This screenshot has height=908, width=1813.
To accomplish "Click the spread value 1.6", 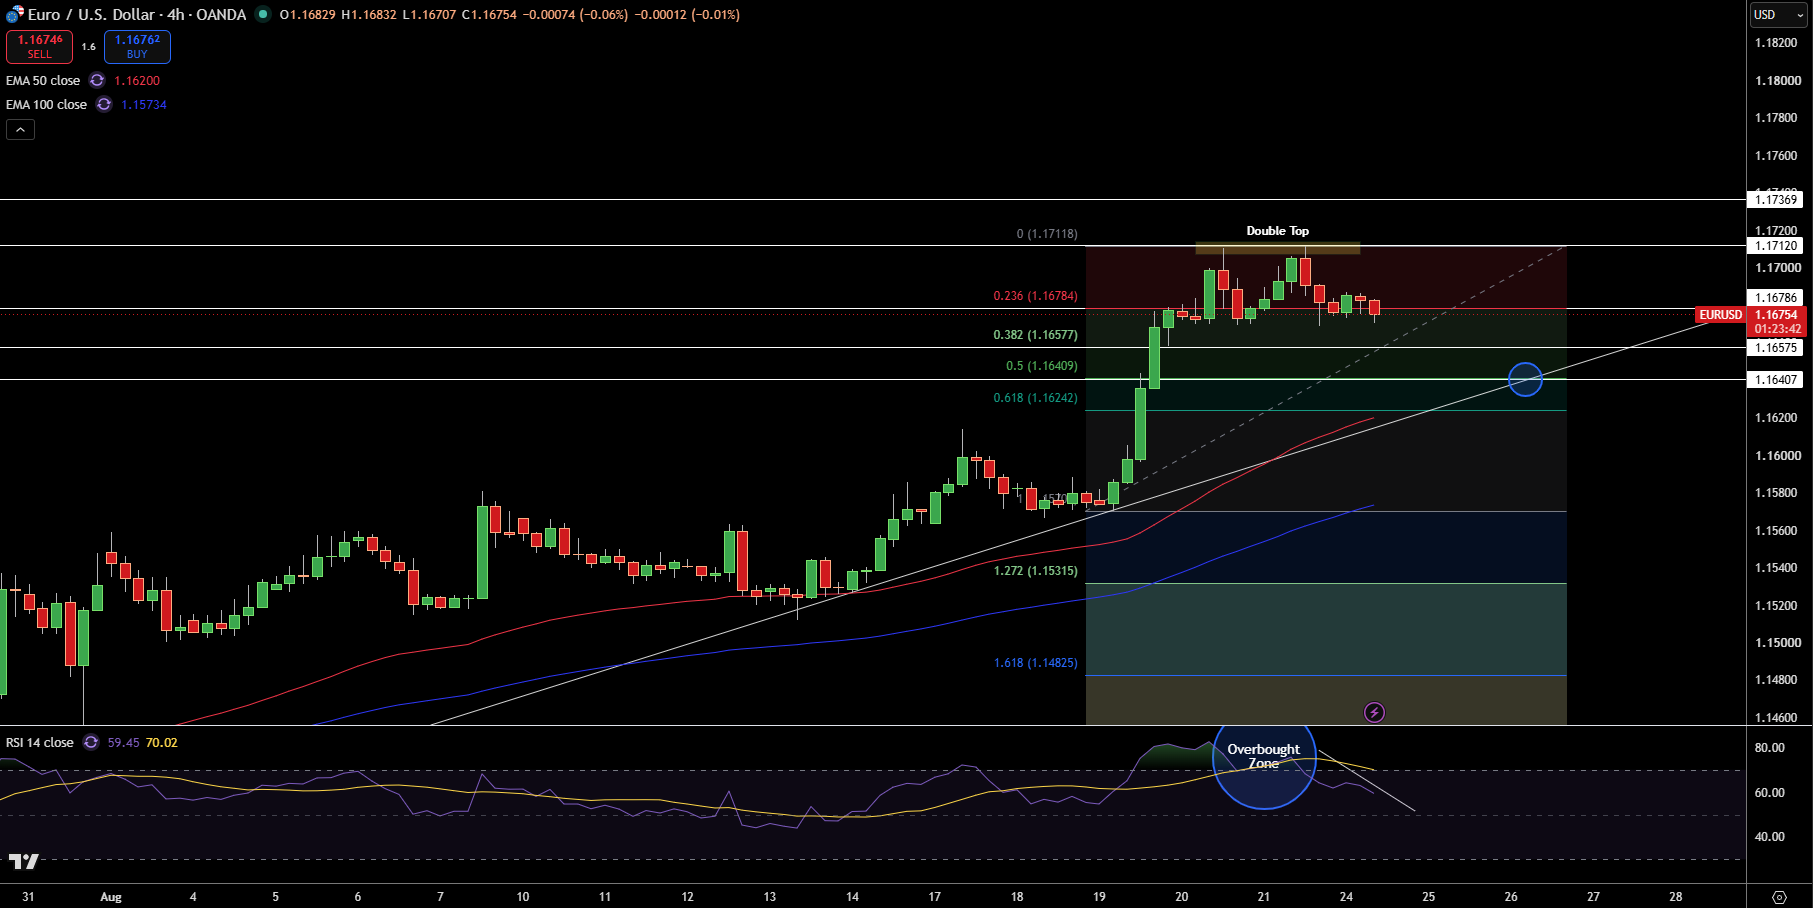I will [x=89, y=47].
